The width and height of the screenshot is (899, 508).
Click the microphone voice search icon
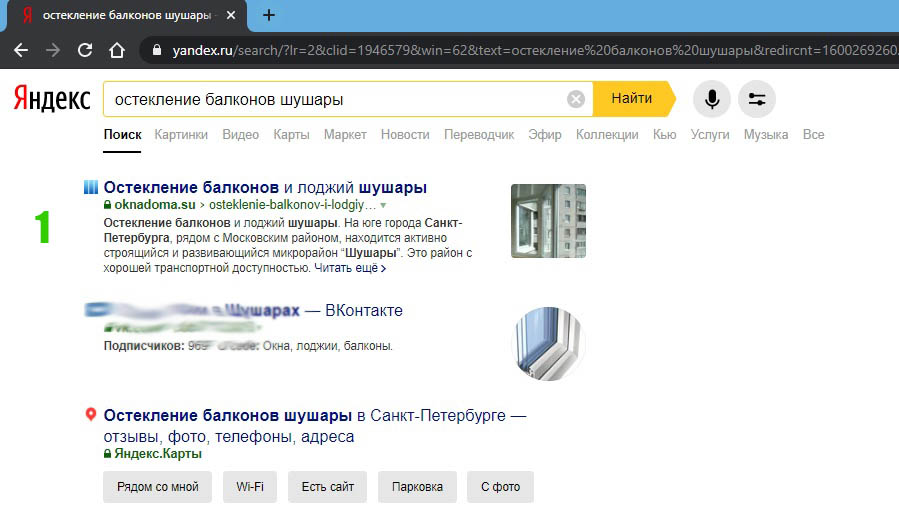pos(712,99)
